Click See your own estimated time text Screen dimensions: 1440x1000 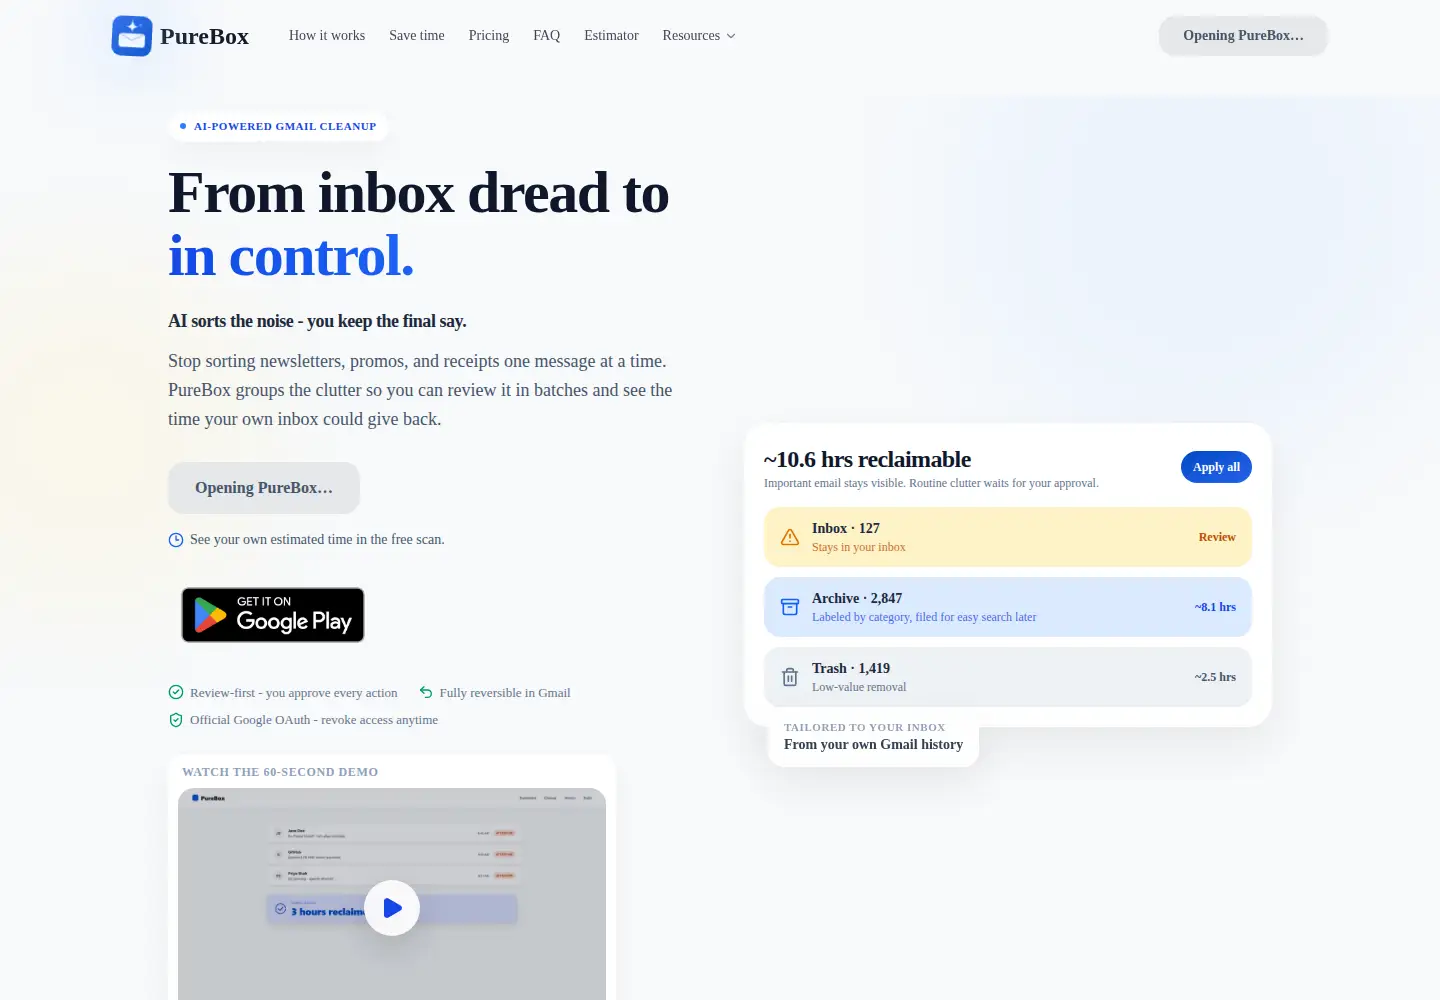(x=317, y=539)
